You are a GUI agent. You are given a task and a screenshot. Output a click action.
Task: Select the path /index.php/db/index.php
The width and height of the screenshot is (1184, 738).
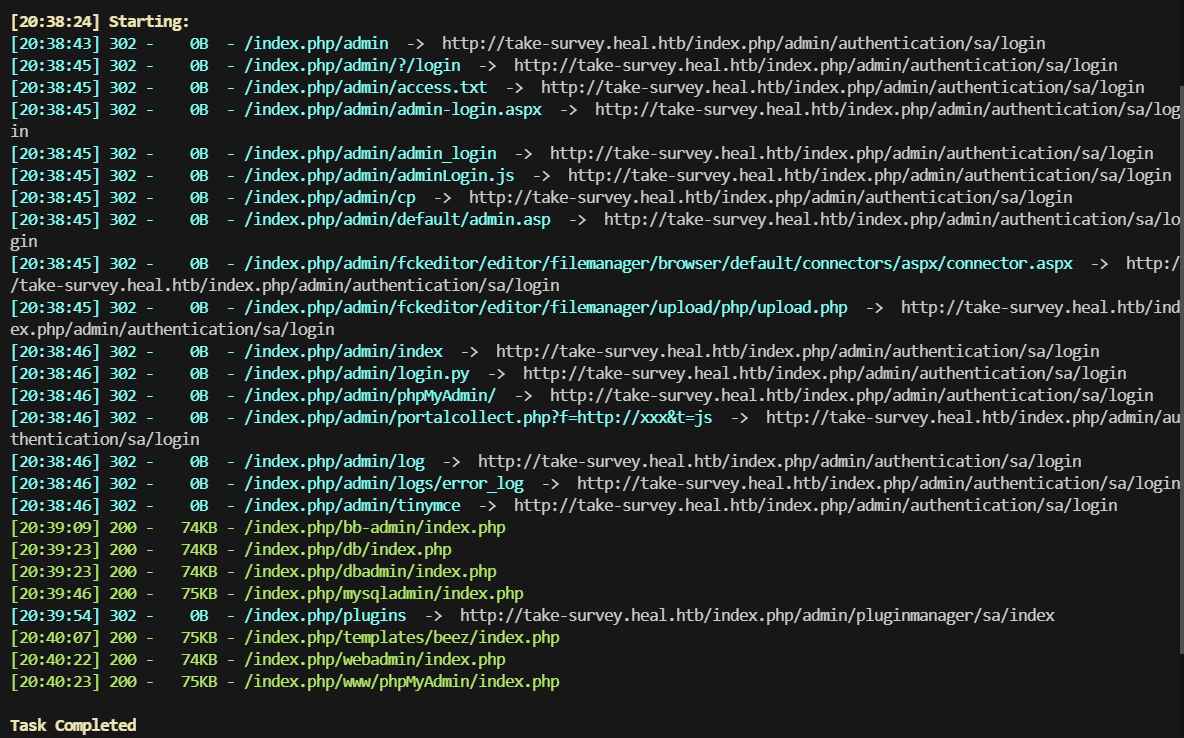coord(348,549)
